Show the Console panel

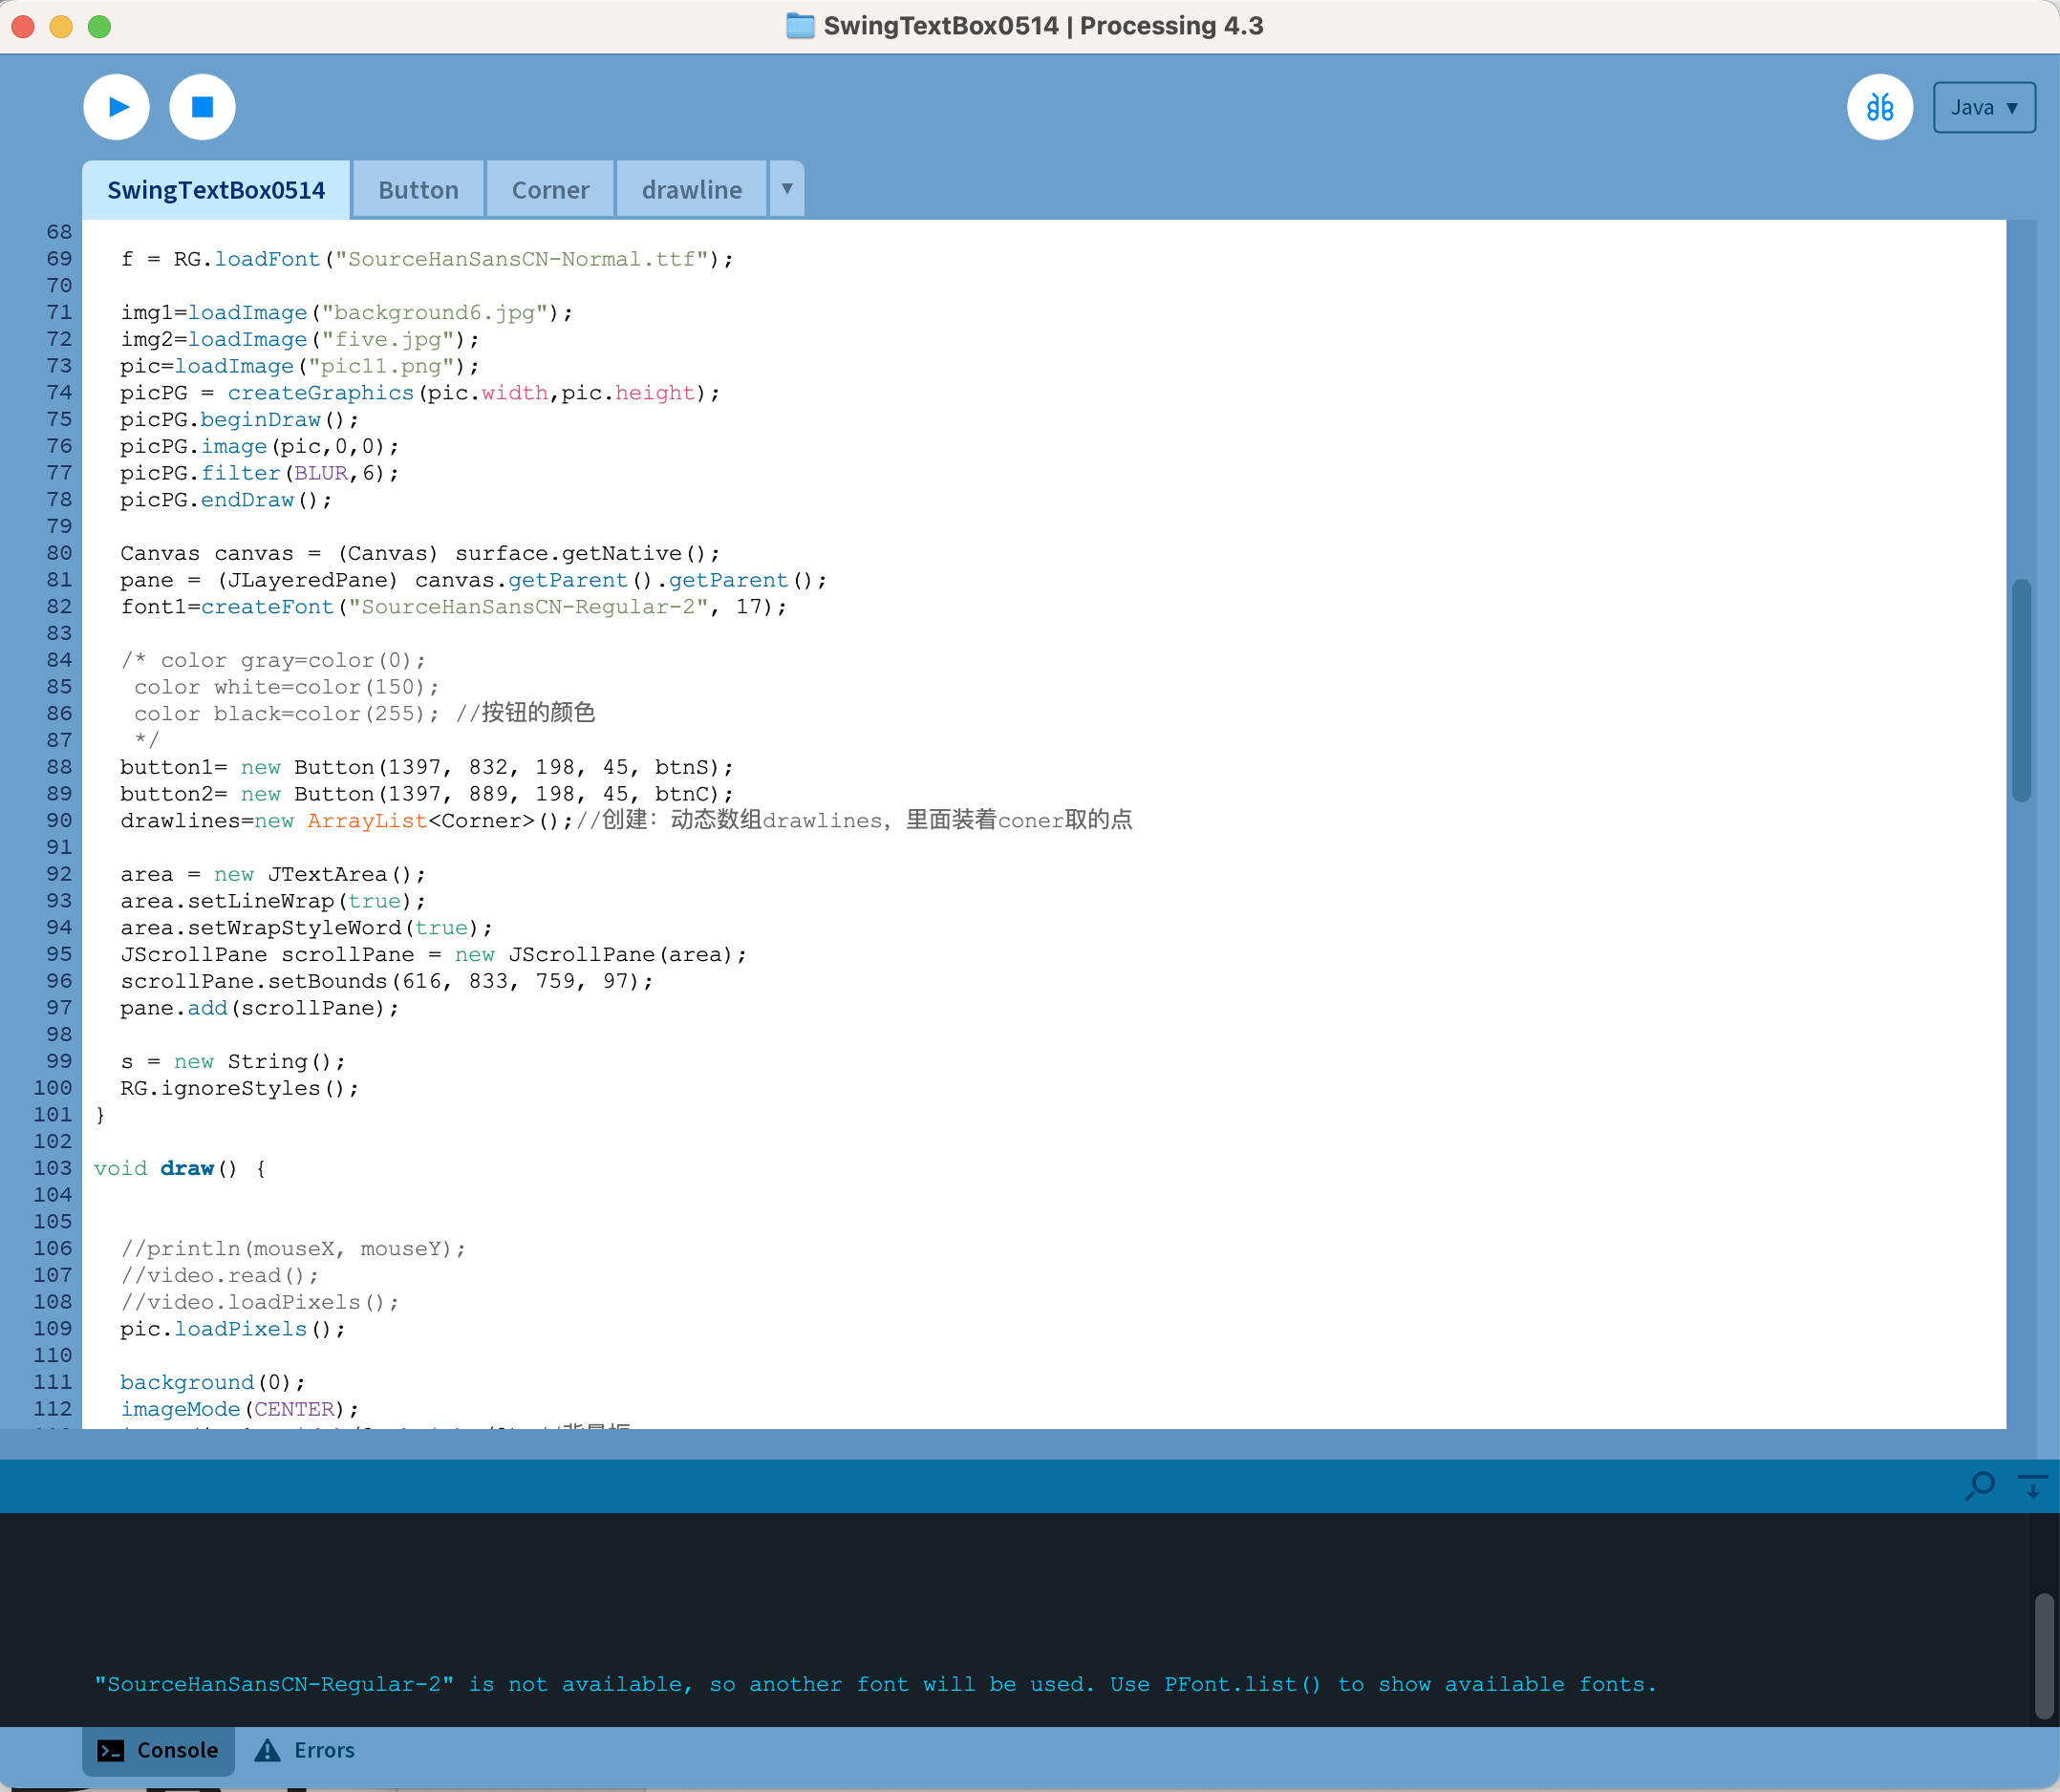158,1750
